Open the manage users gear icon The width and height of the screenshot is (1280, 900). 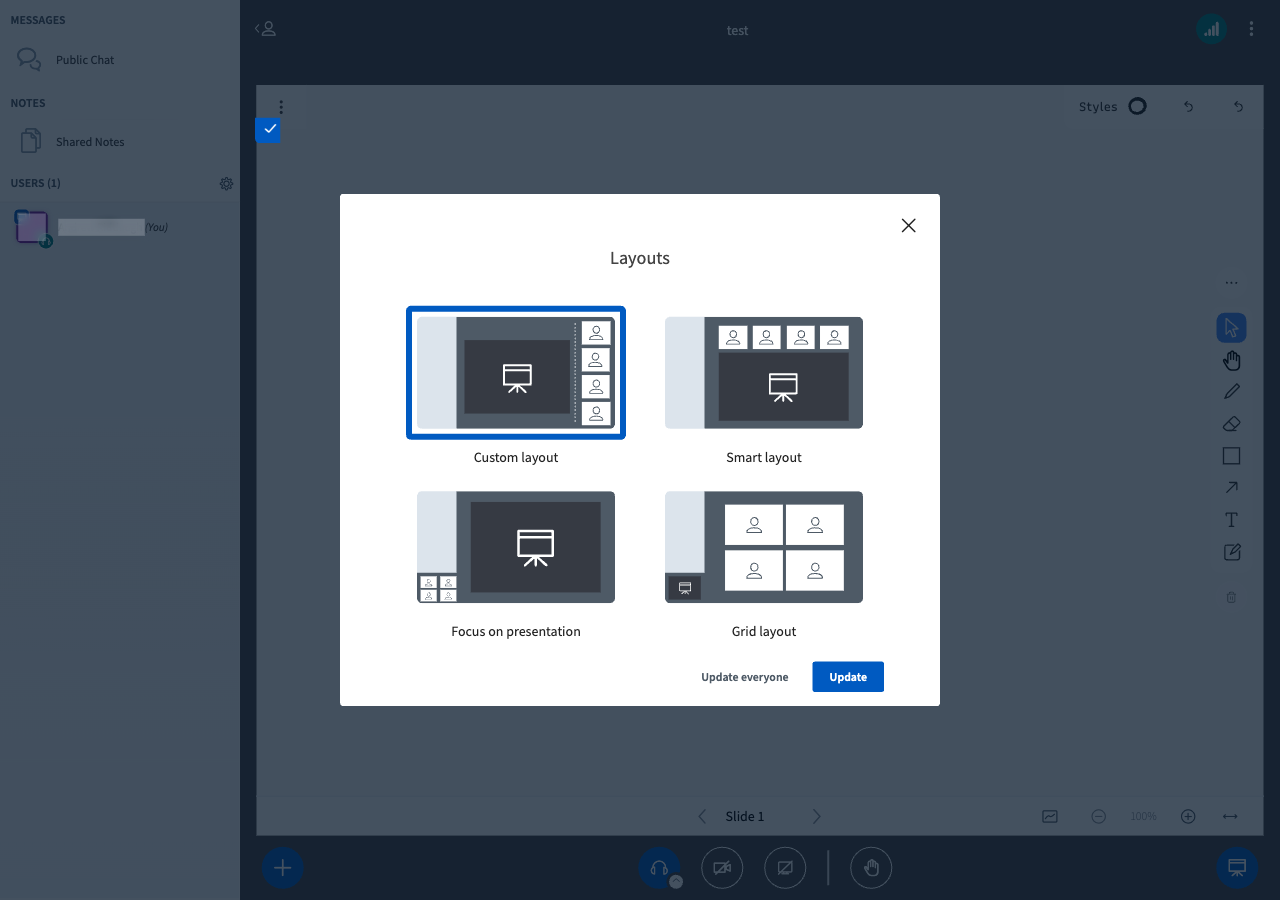(x=226, y=184)
